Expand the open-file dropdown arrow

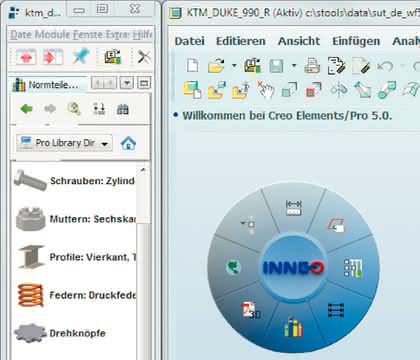pos(234,65)
